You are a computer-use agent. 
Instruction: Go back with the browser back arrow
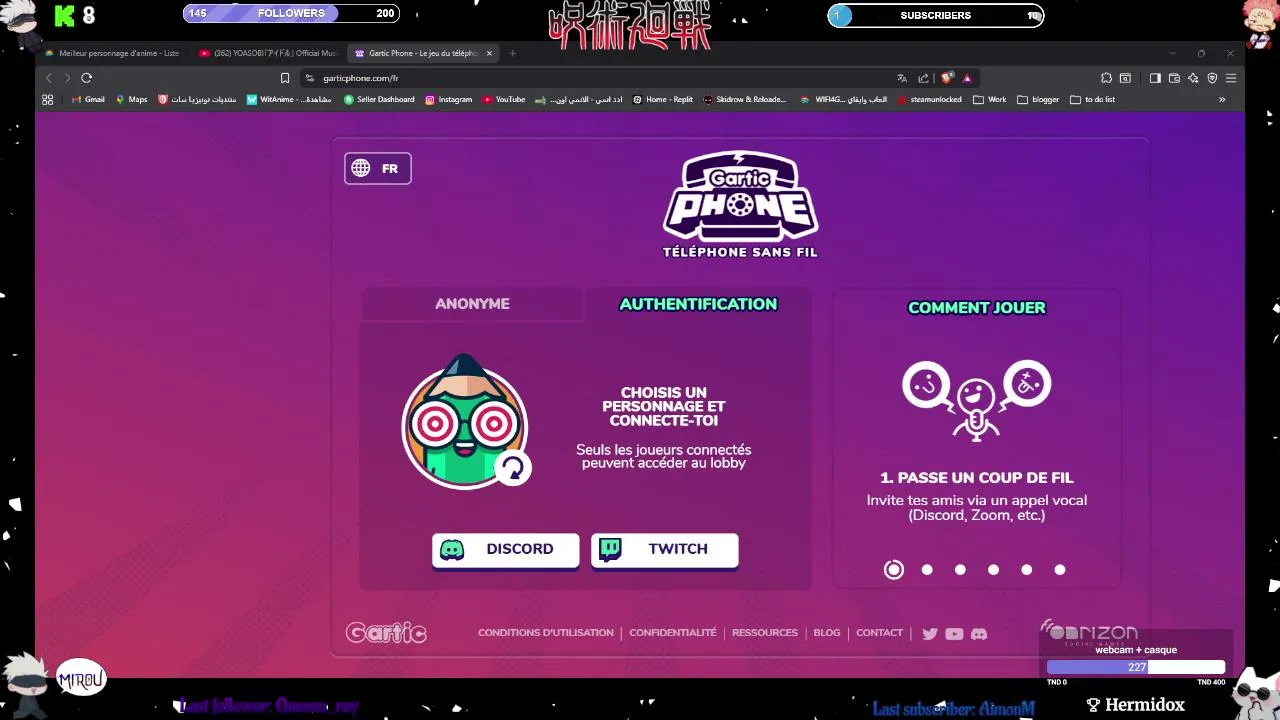point(48,78)
